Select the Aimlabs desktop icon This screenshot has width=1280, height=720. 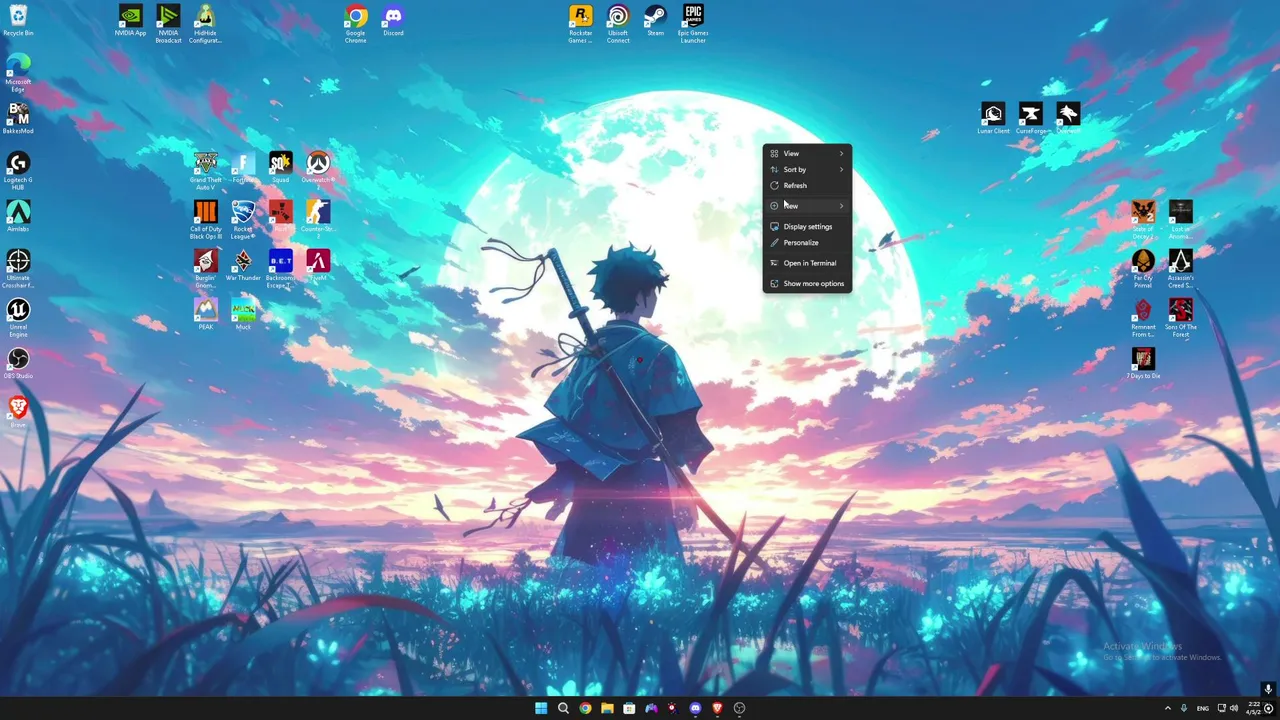point(18,216)
